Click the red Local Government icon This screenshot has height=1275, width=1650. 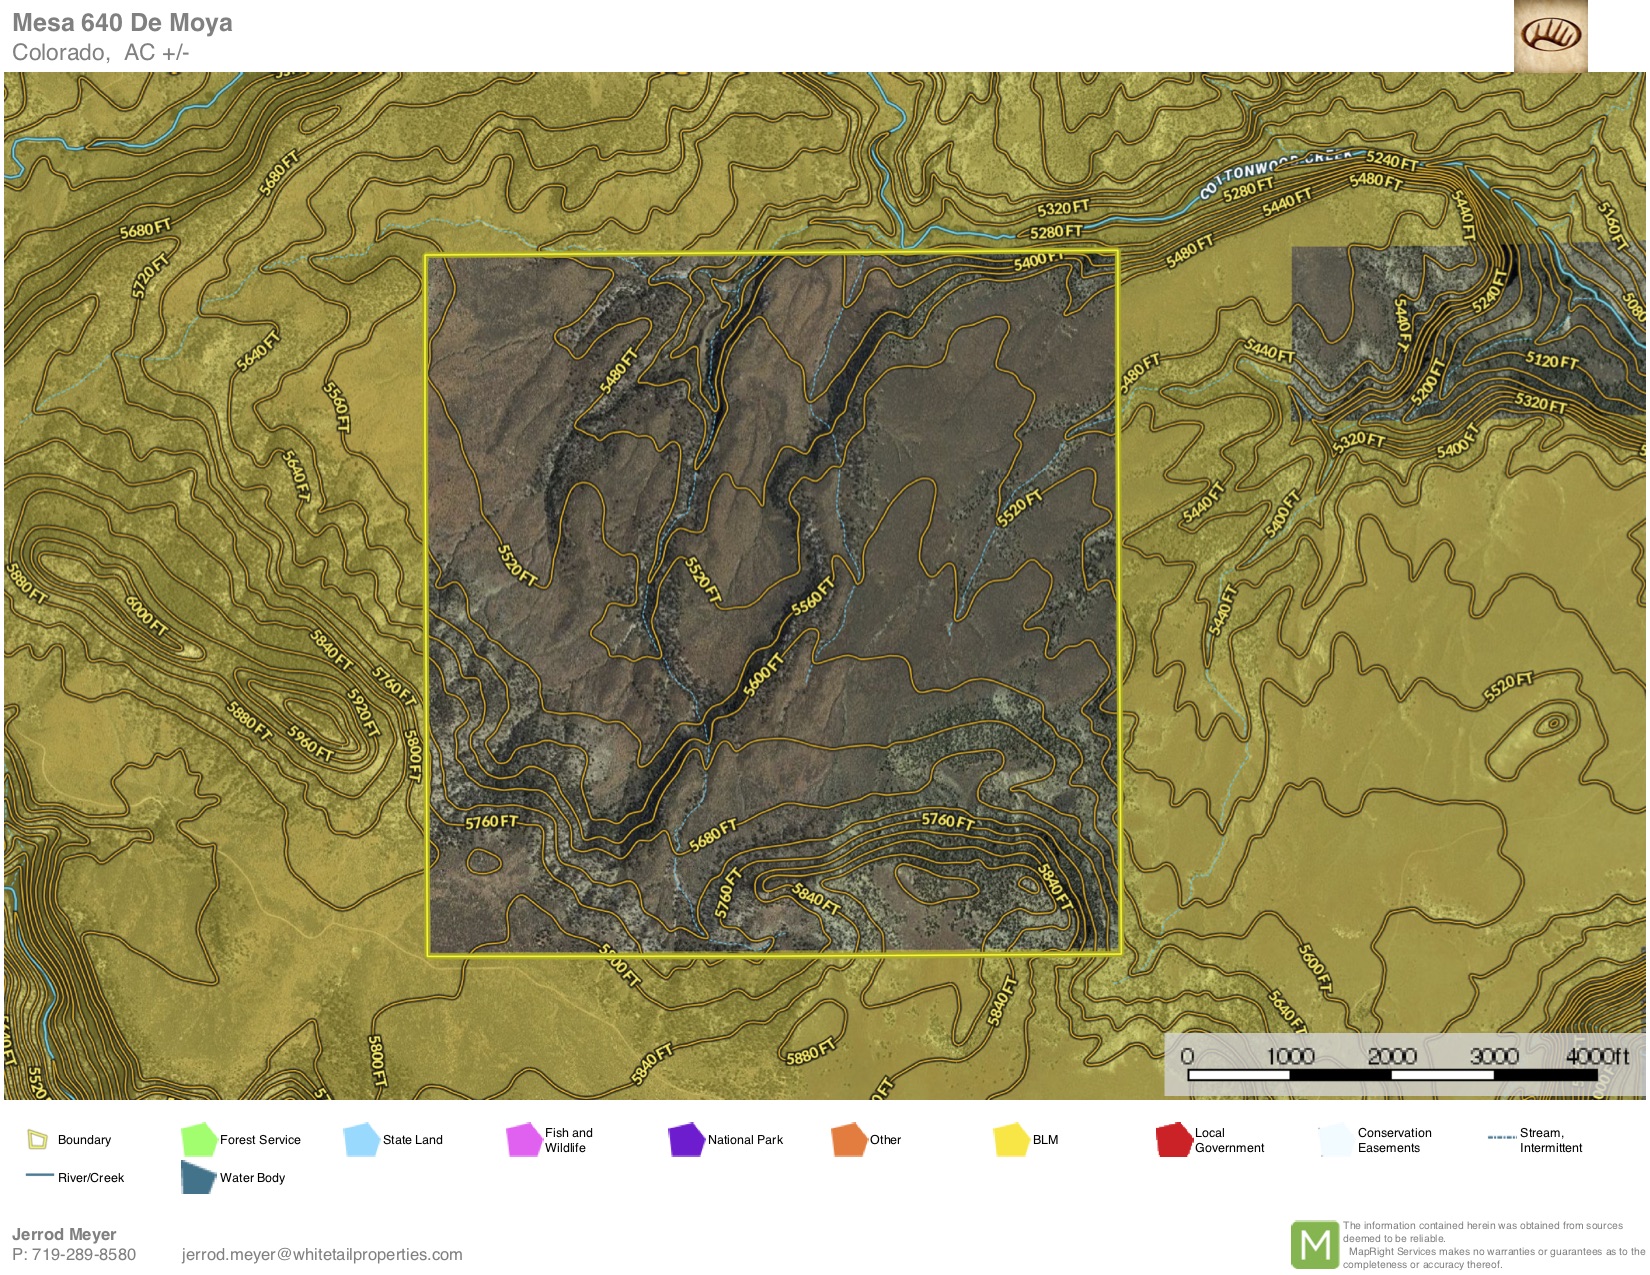(x=1173, y=1140)
